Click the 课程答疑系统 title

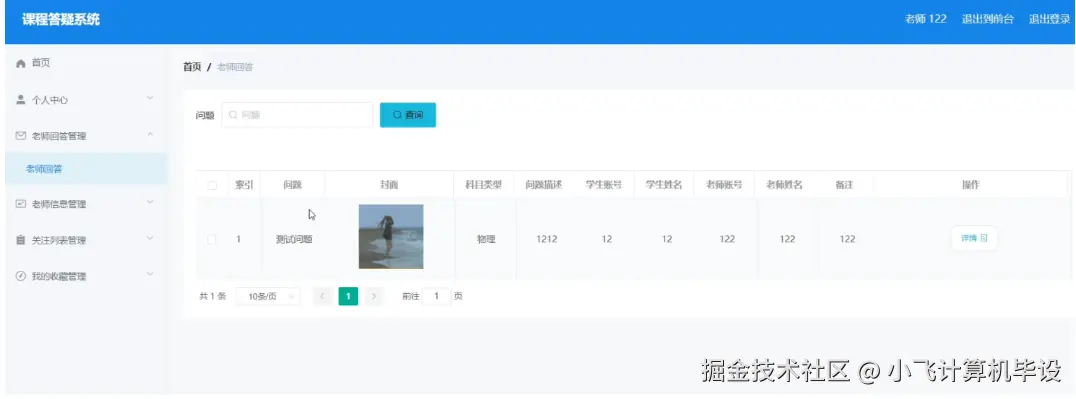coord(61,19)
